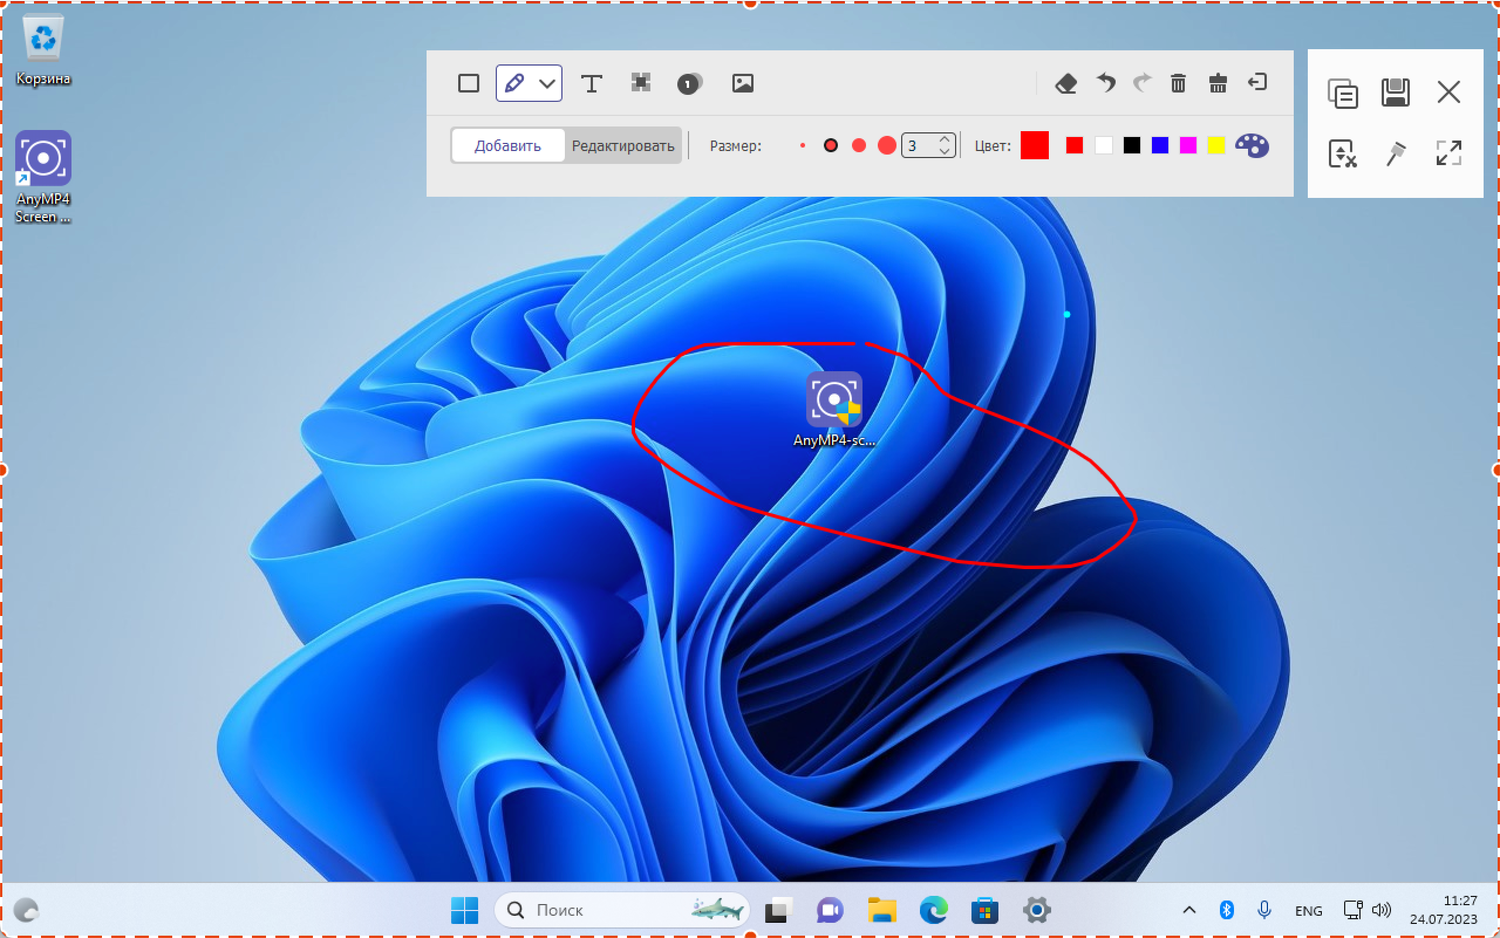Image resolution: width=1500 pixels, height=938 pixels.
Task: Select the AnyMP4-sc... installer icon
Action: tap(834, 410)
